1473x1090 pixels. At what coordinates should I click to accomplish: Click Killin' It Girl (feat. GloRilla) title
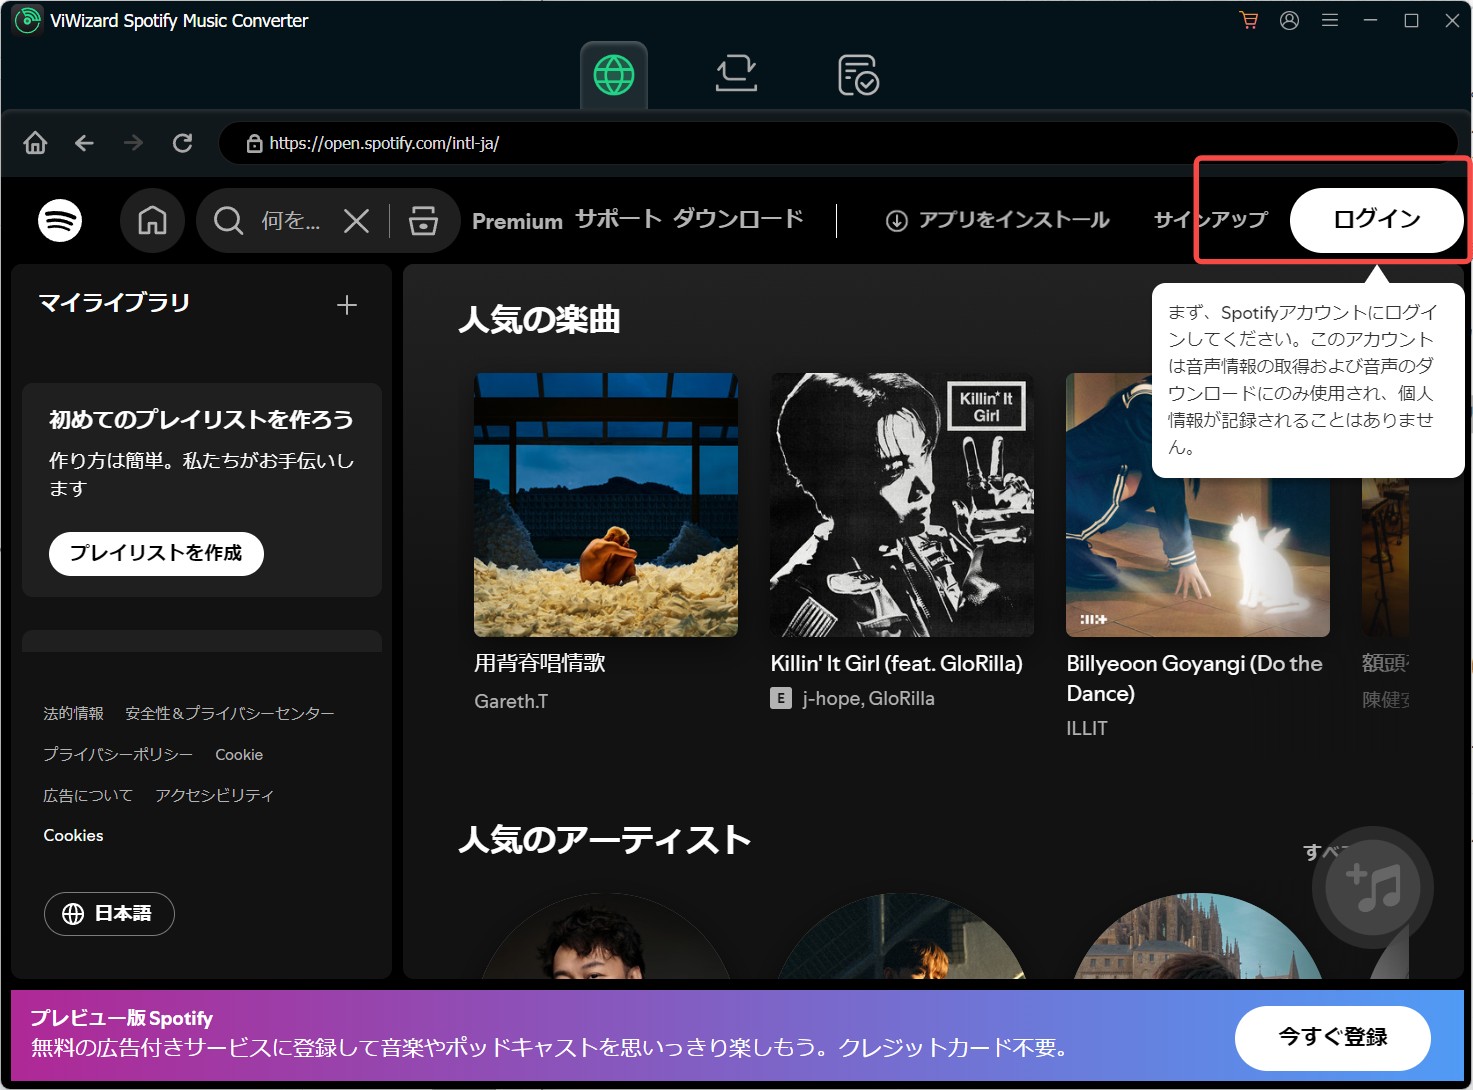(896, 663)
